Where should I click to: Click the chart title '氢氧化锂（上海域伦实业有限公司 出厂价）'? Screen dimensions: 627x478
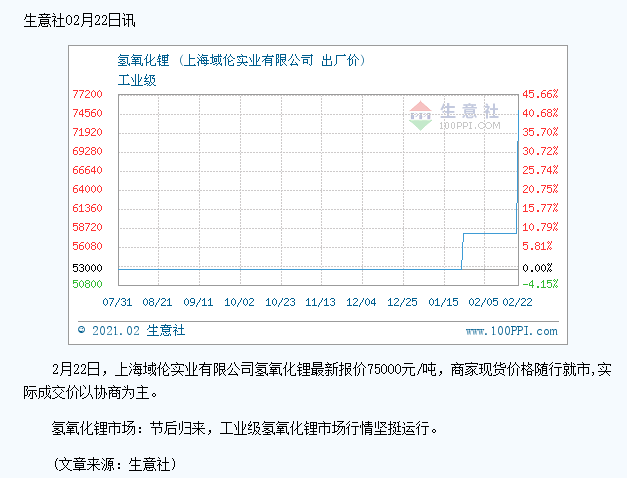tap(242, 60)
